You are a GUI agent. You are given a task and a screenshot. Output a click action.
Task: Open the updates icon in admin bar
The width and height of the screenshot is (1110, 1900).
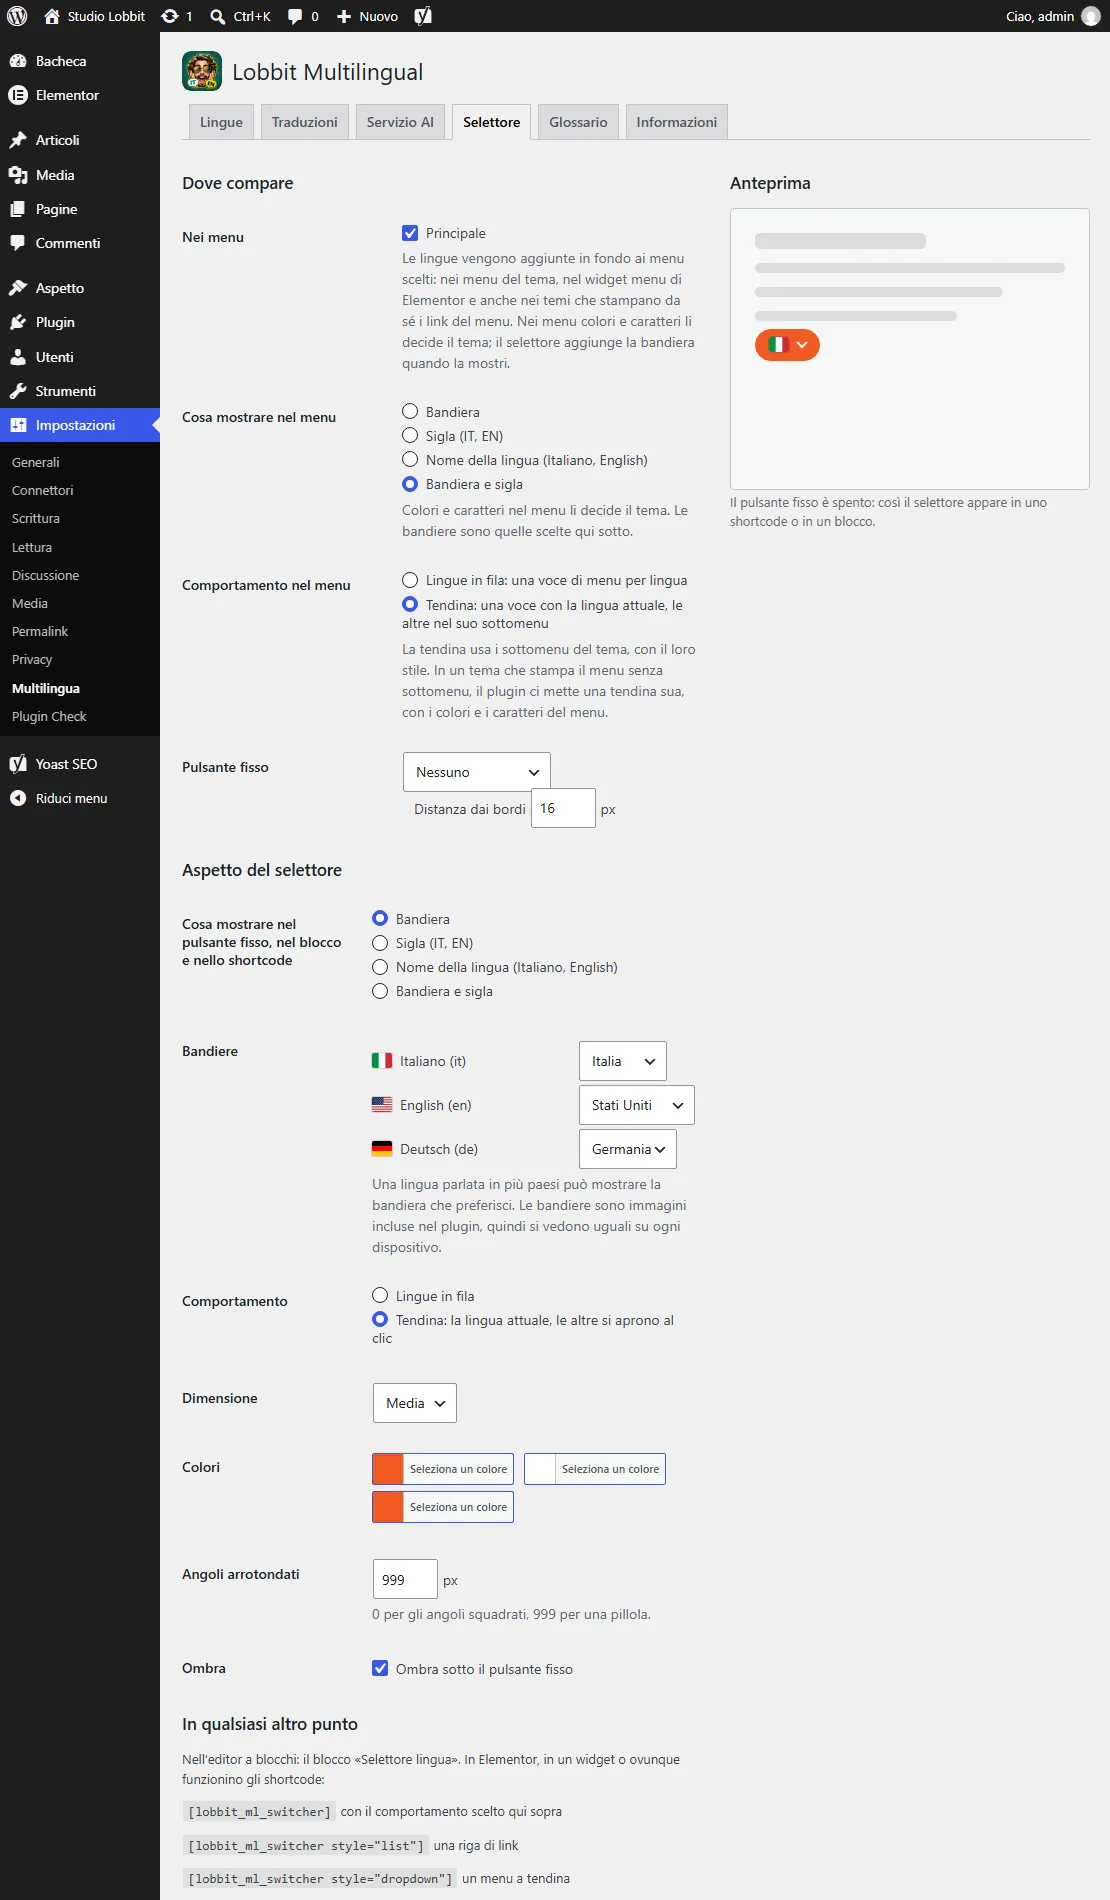pyautogui.click(x=170, y=16)
